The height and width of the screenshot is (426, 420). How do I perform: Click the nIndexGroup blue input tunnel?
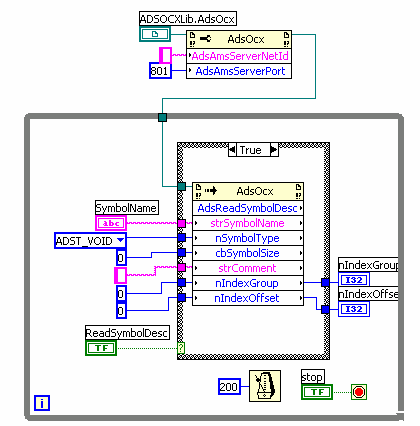click(x=181, y=283)
